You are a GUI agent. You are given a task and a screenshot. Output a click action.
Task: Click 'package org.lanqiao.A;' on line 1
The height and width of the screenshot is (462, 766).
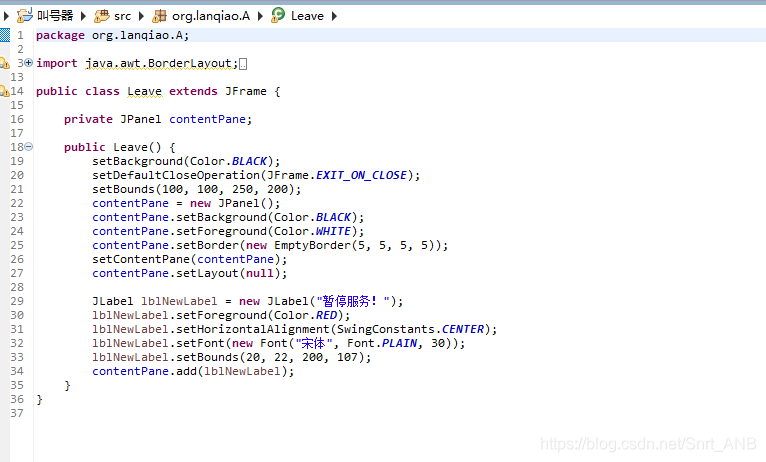coord(112,35)
